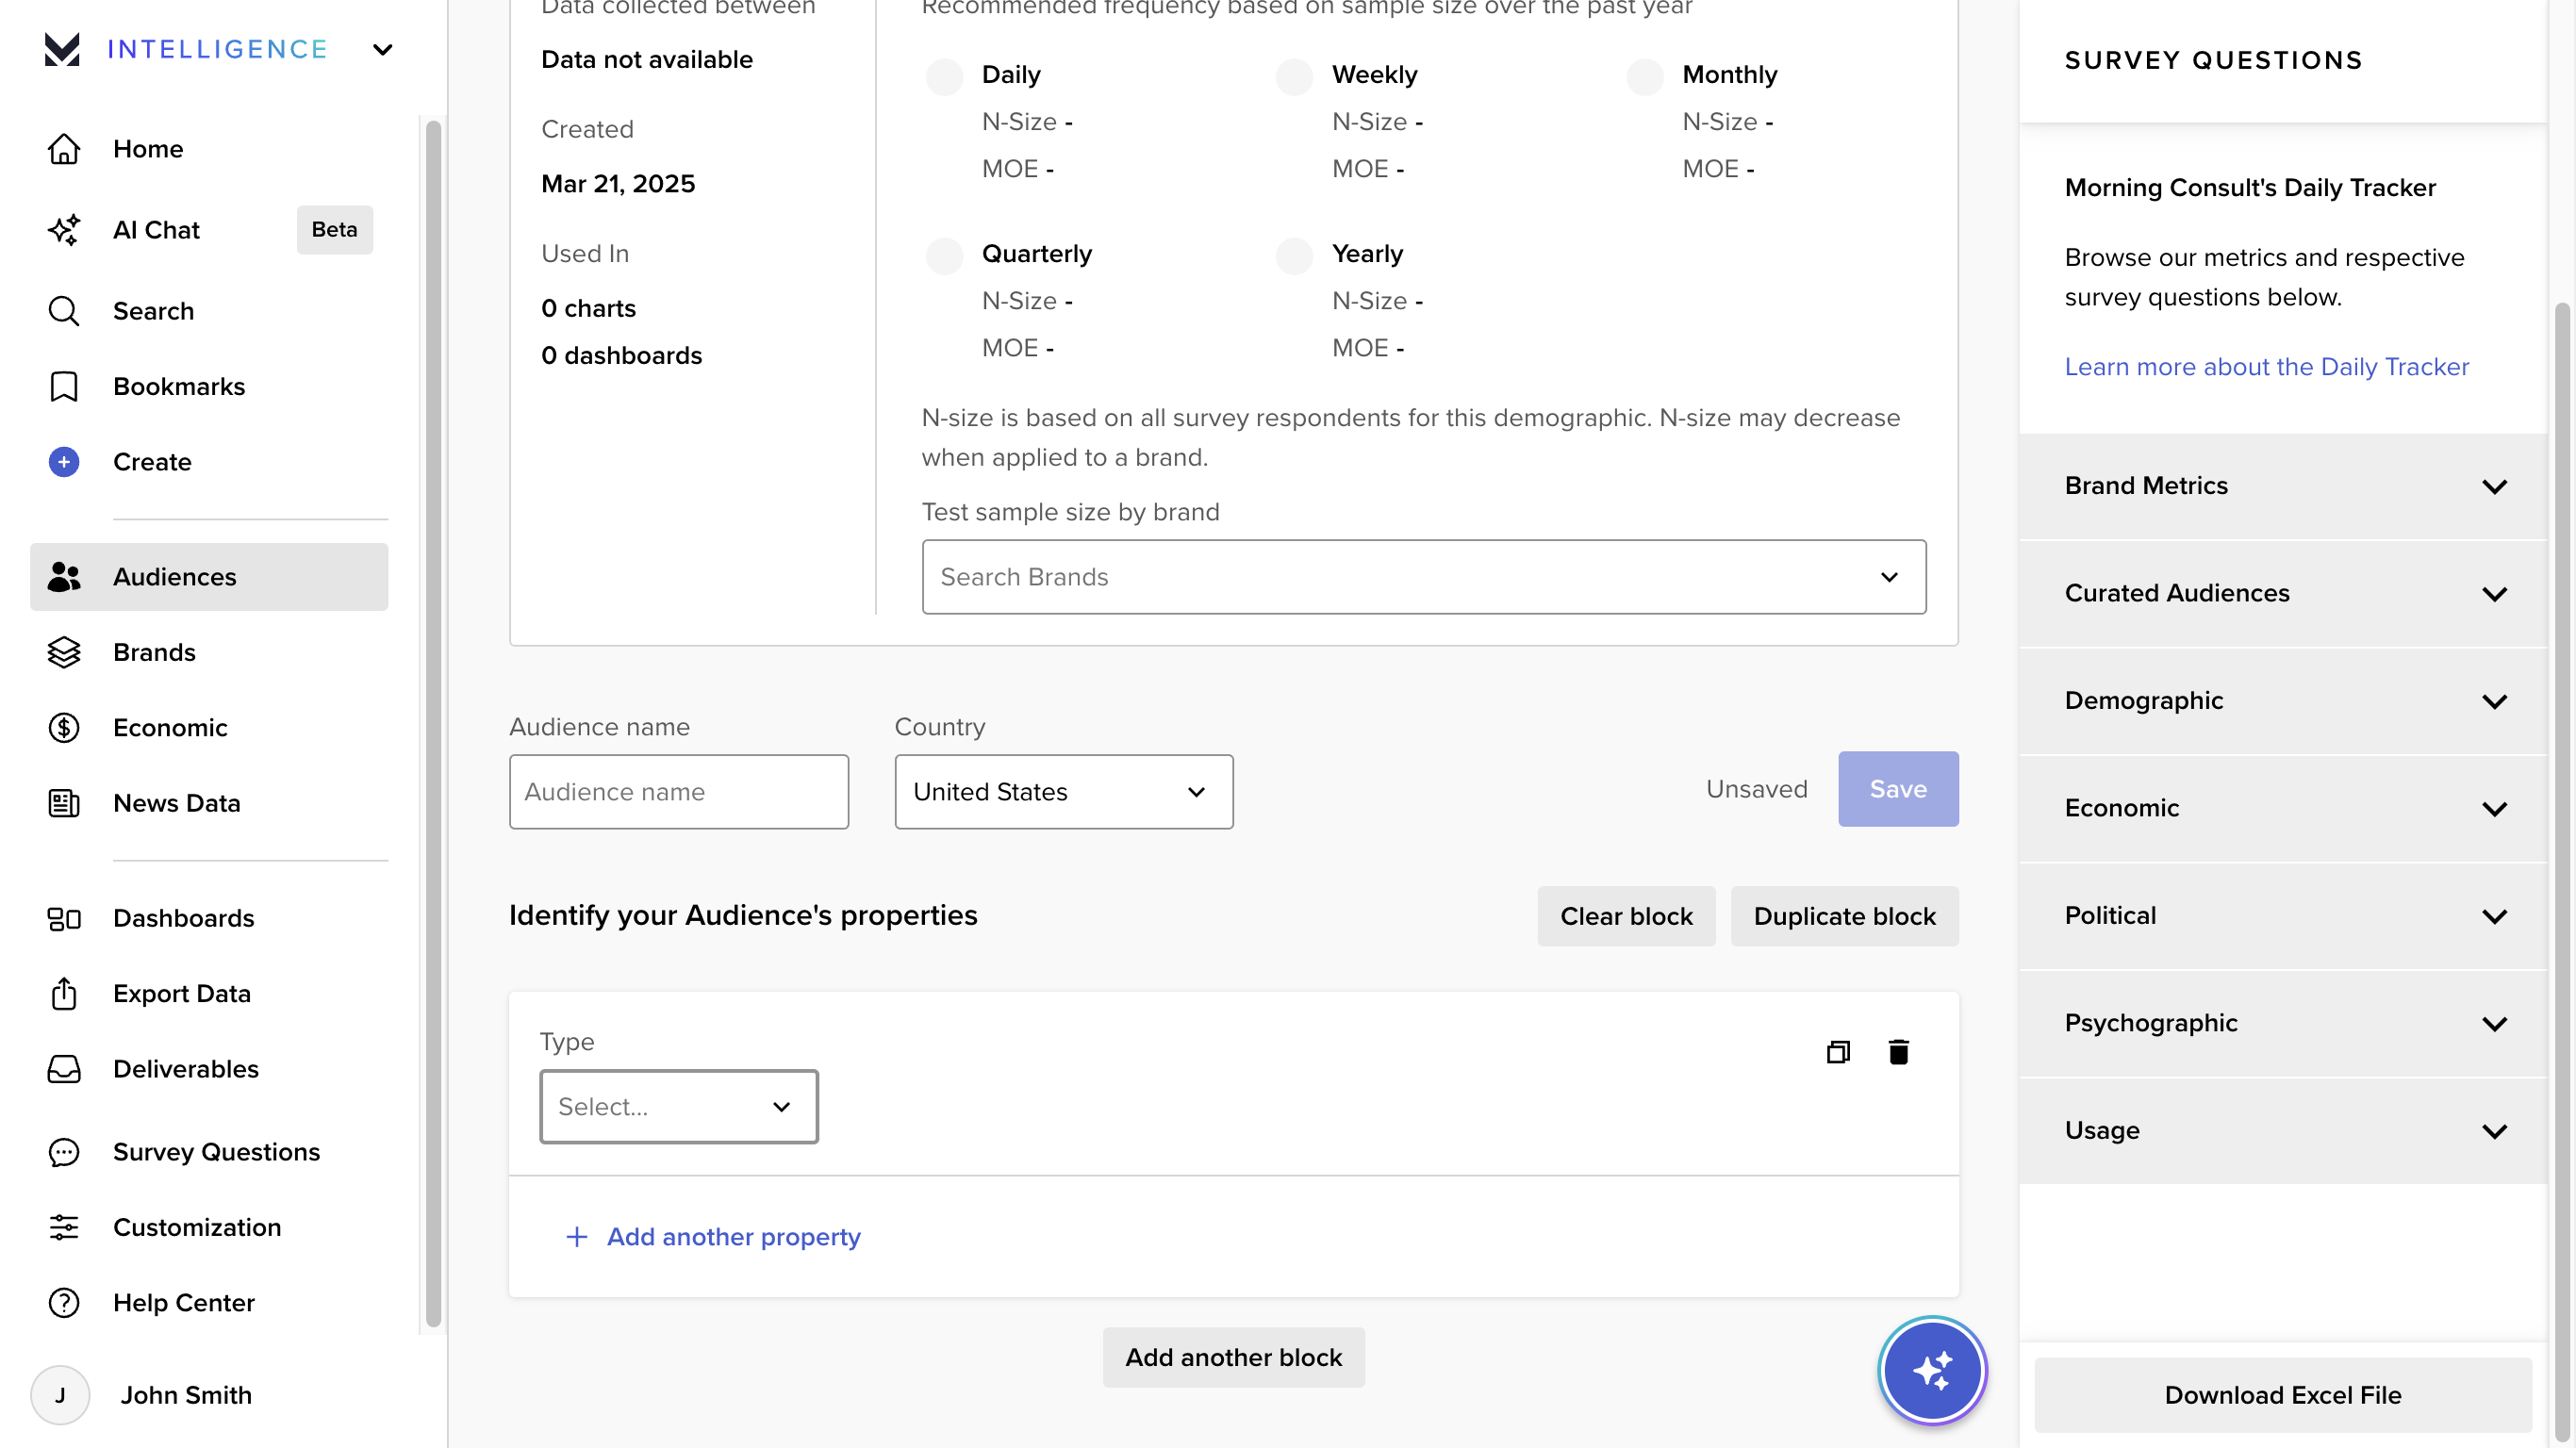Click the Bookmarks icon in sidebar
Viewport: 2576px width, 1448px height.
click(x=64, y=386)
